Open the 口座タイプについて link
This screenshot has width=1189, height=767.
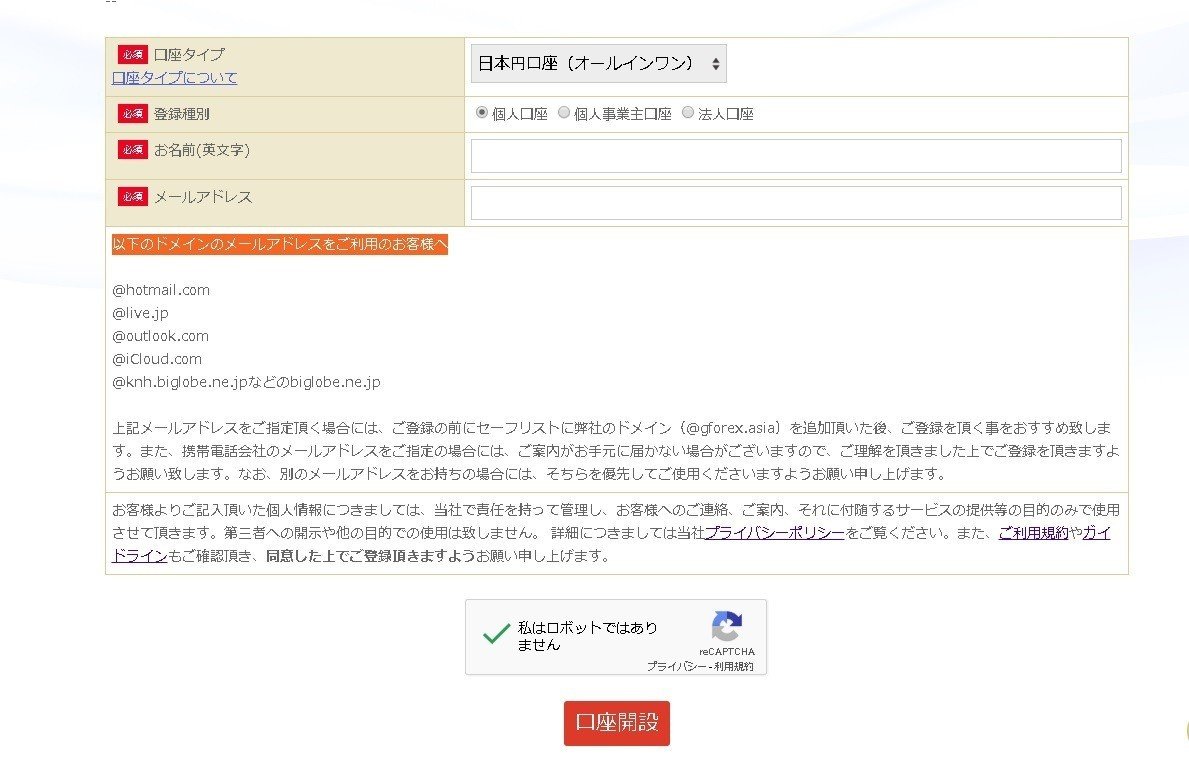pos(174,77)
